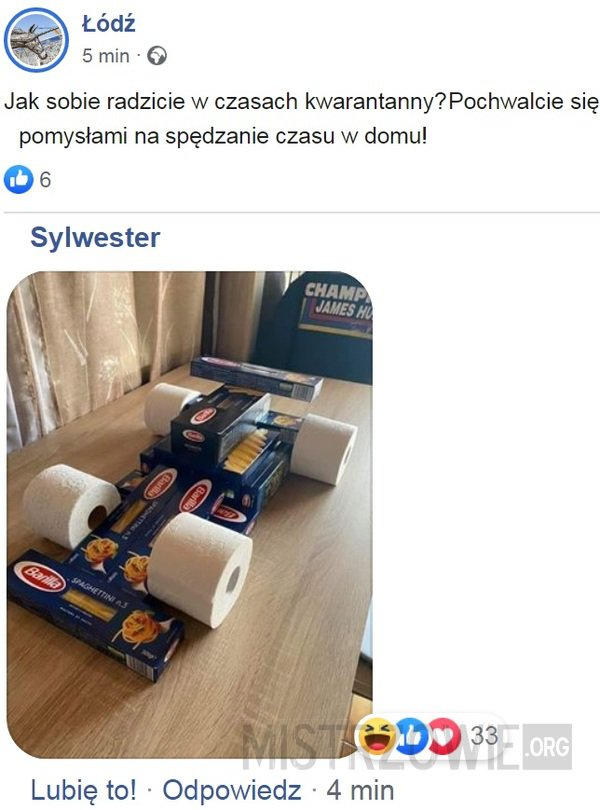This screenshot has height=810, width=600.
Task: Open the Łódź page profile picture
Action: pyautogui.click(x=36, y=39)
